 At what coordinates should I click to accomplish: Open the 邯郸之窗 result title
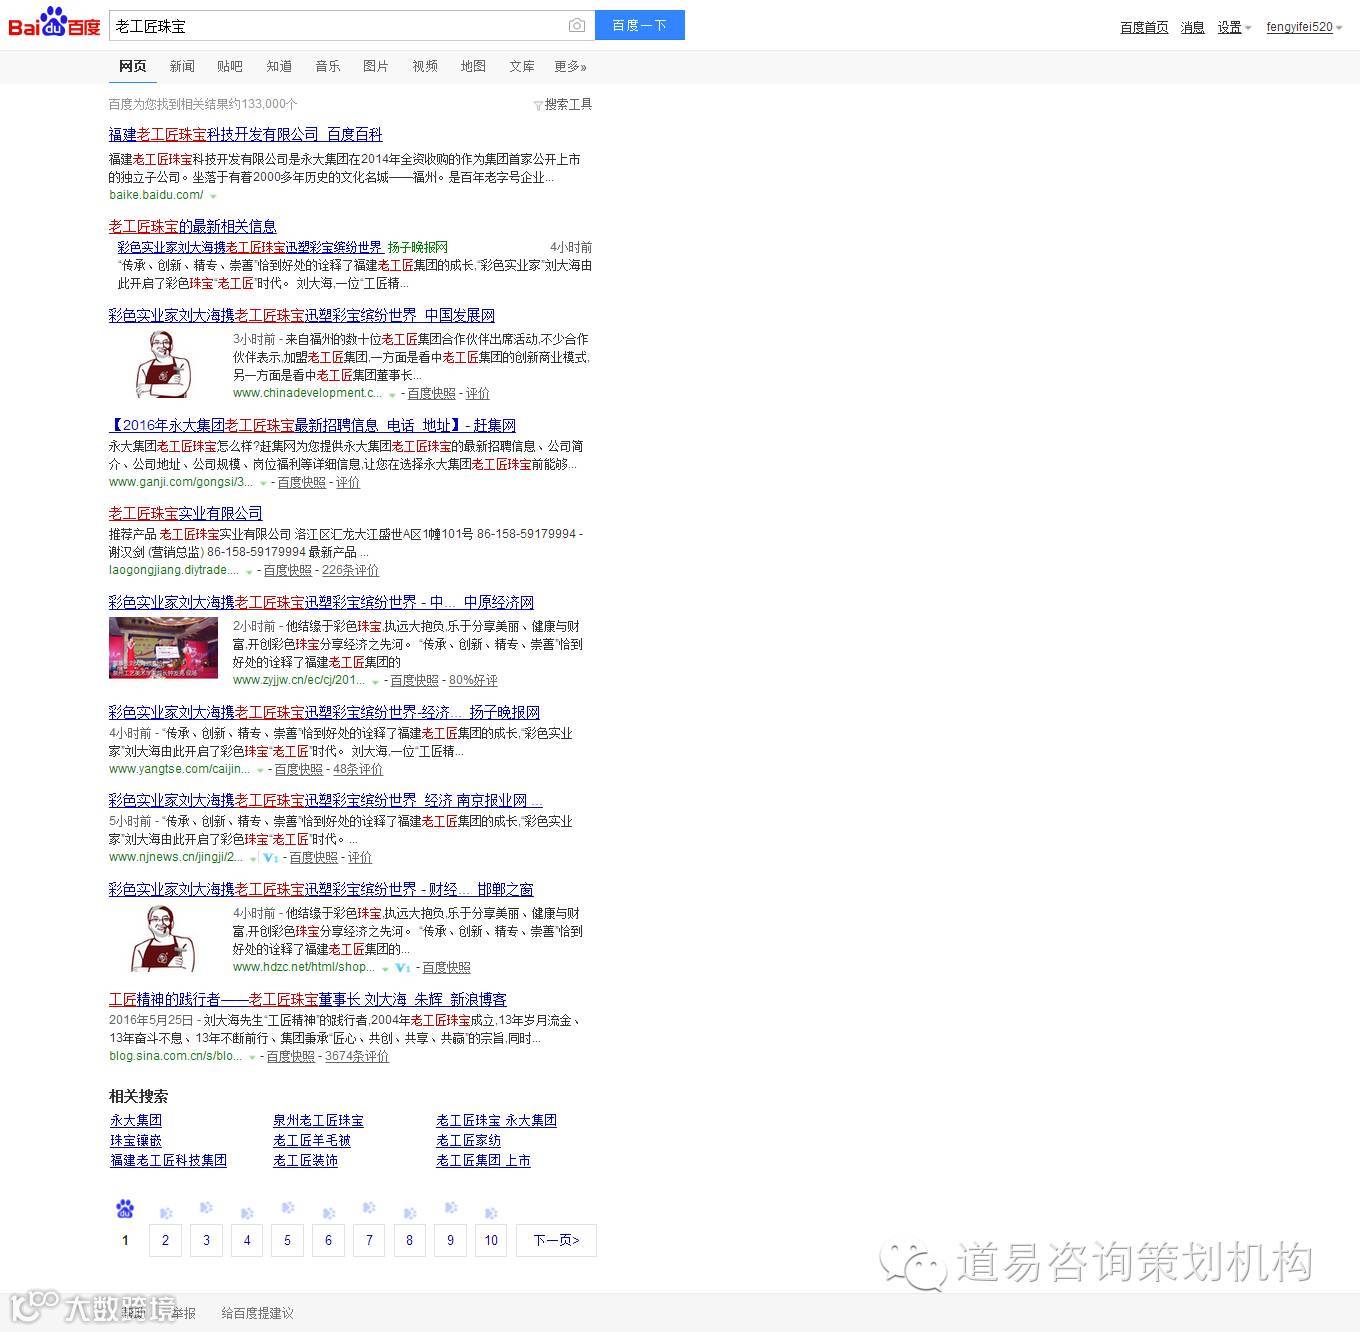pyautogui.click(x=321, y=890)
